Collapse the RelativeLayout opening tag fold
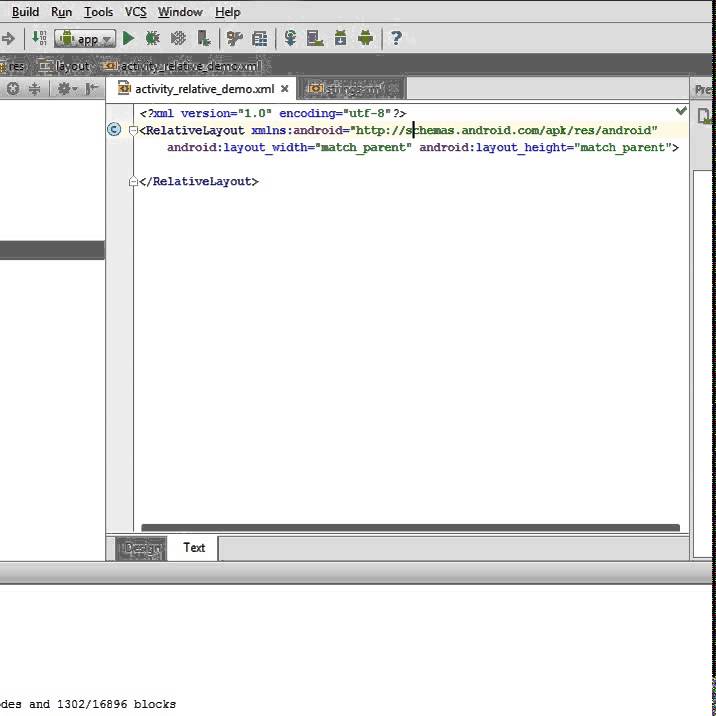Image resolution: width=716 pixels, height=716 pixels. tap(133, 131)
